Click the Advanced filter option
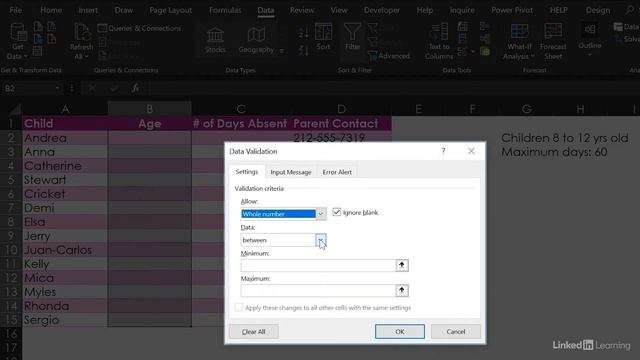640x360 pixels. 389,56
